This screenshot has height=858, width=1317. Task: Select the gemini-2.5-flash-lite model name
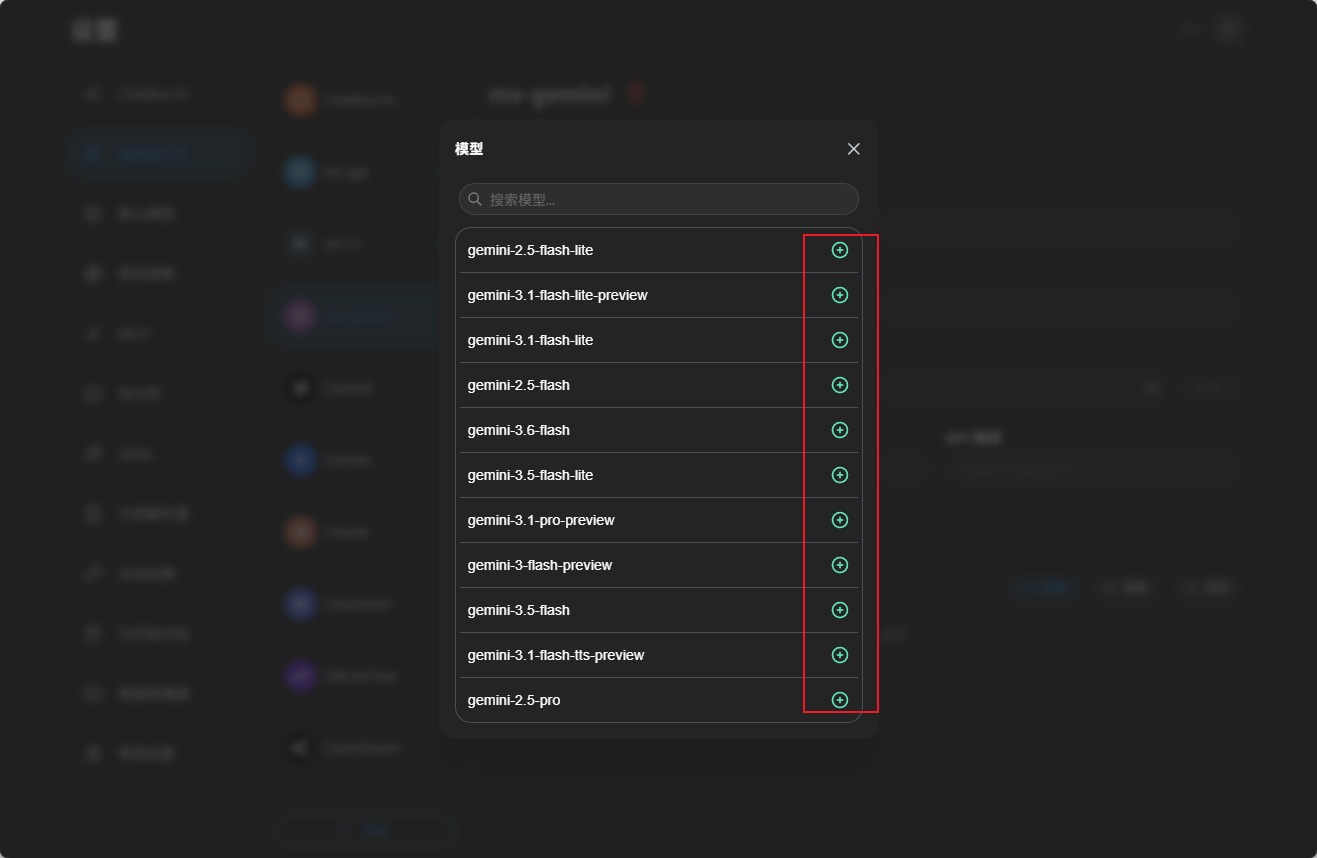coord(530,250)
